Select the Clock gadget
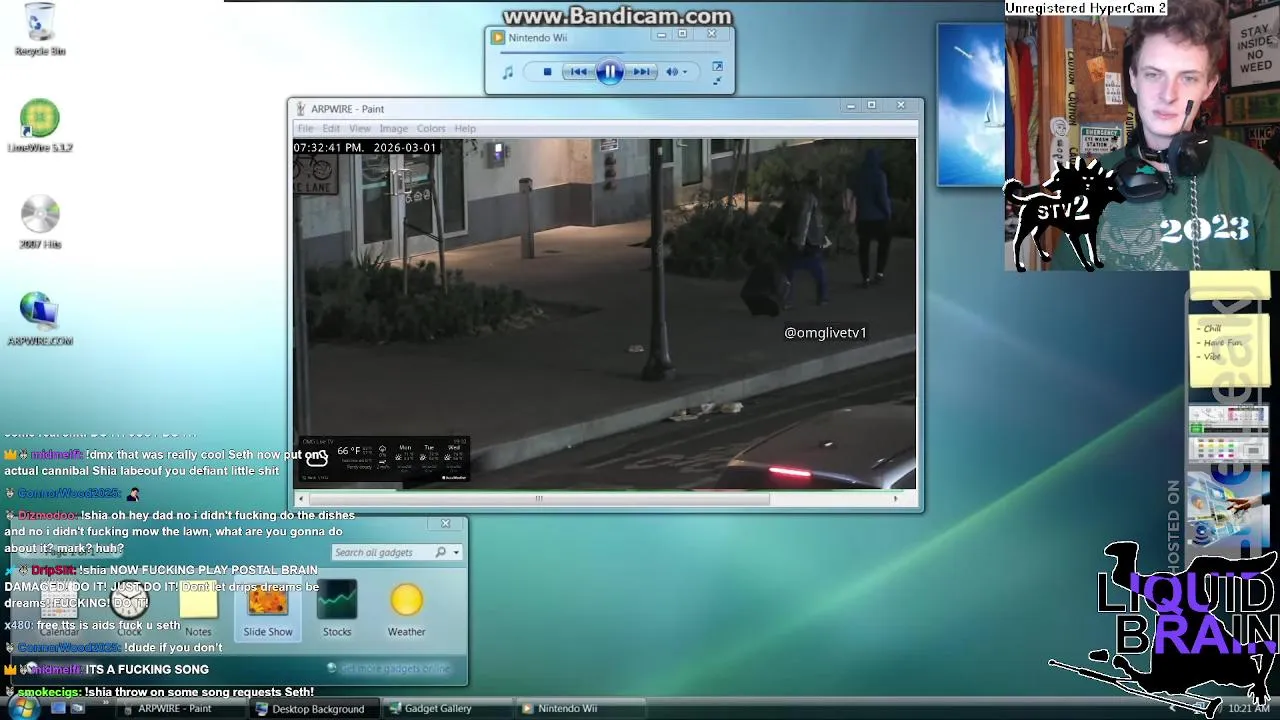Screen dimensions: 1280x720 pyautogui.click(x=129, y=610)
